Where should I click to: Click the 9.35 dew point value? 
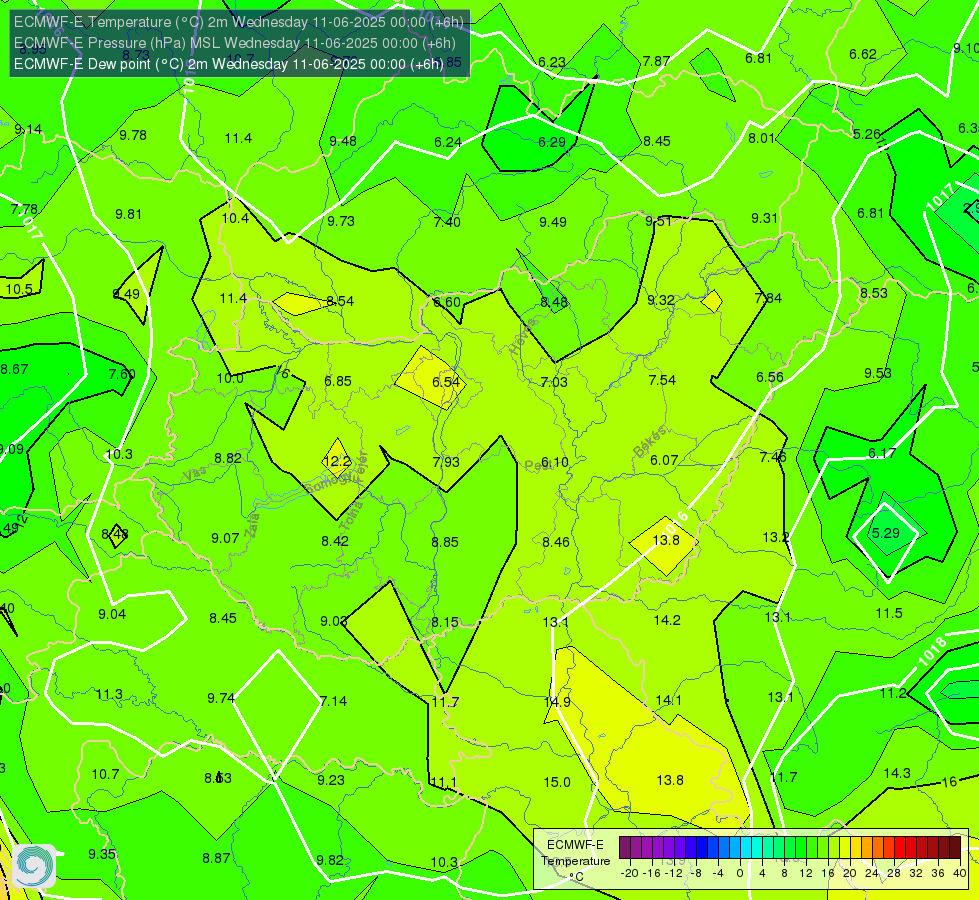[x=102, y=854]
